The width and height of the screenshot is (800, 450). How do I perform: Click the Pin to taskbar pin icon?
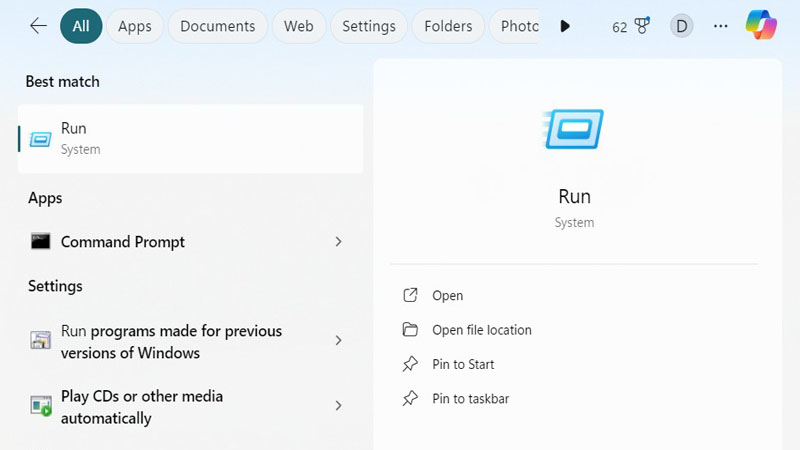pyautogui.click(x=410, y=398)
